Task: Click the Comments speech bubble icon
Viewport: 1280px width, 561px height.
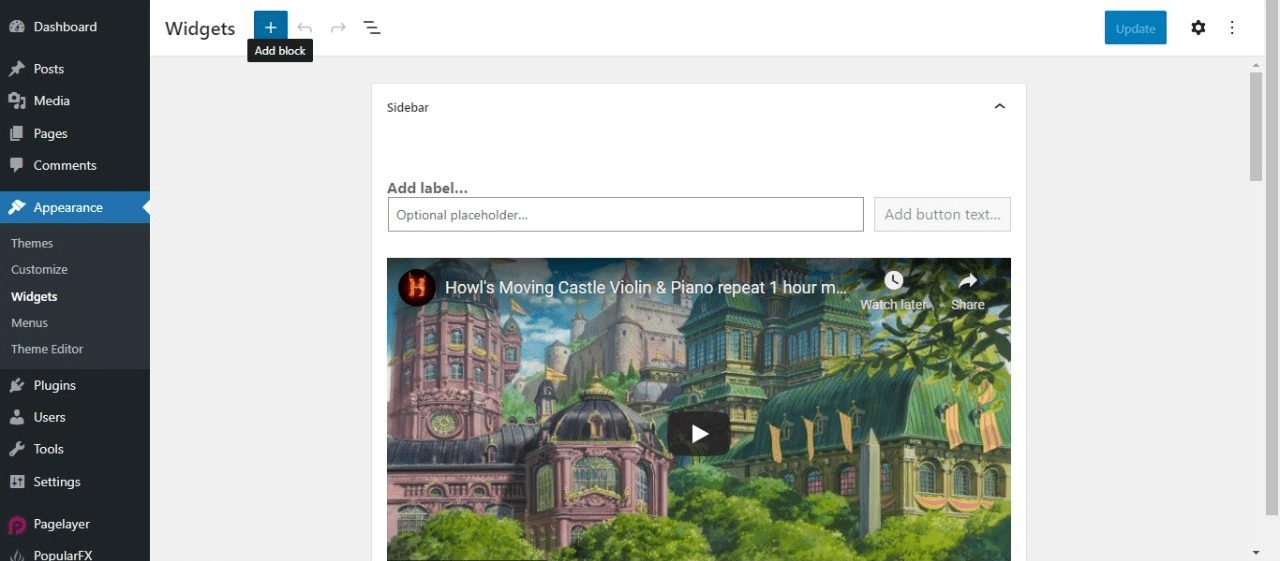Action: click(17, 165)
